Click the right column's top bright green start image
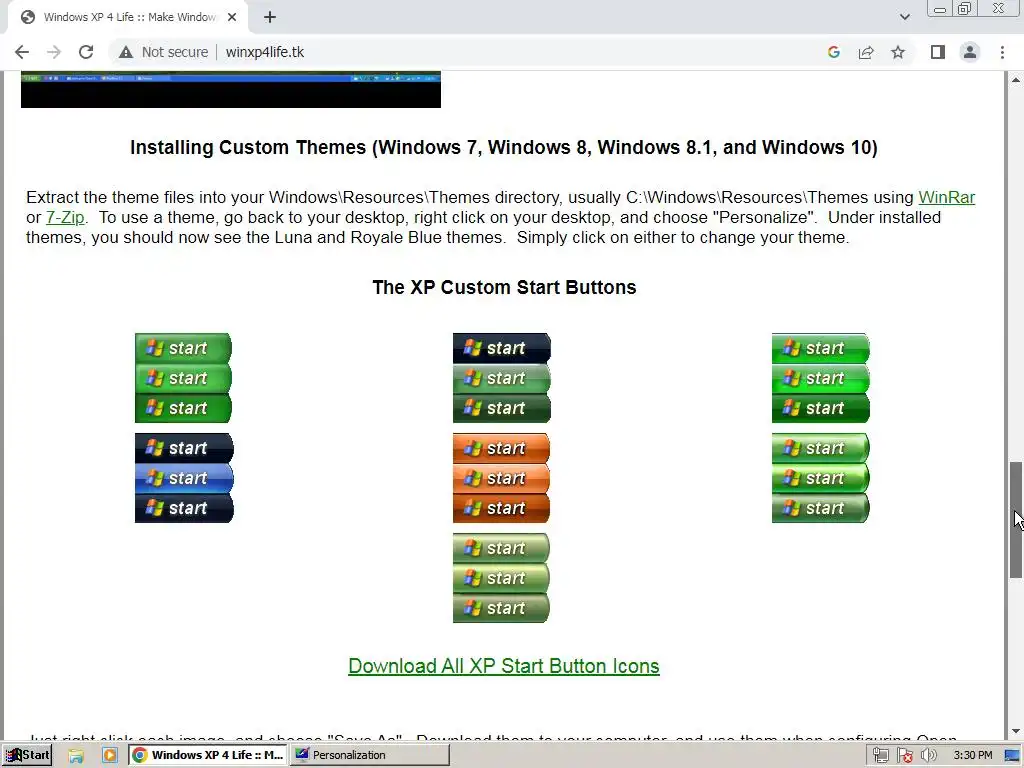Viewport: 1024px width, 768px height. click(x=820, y=378)
